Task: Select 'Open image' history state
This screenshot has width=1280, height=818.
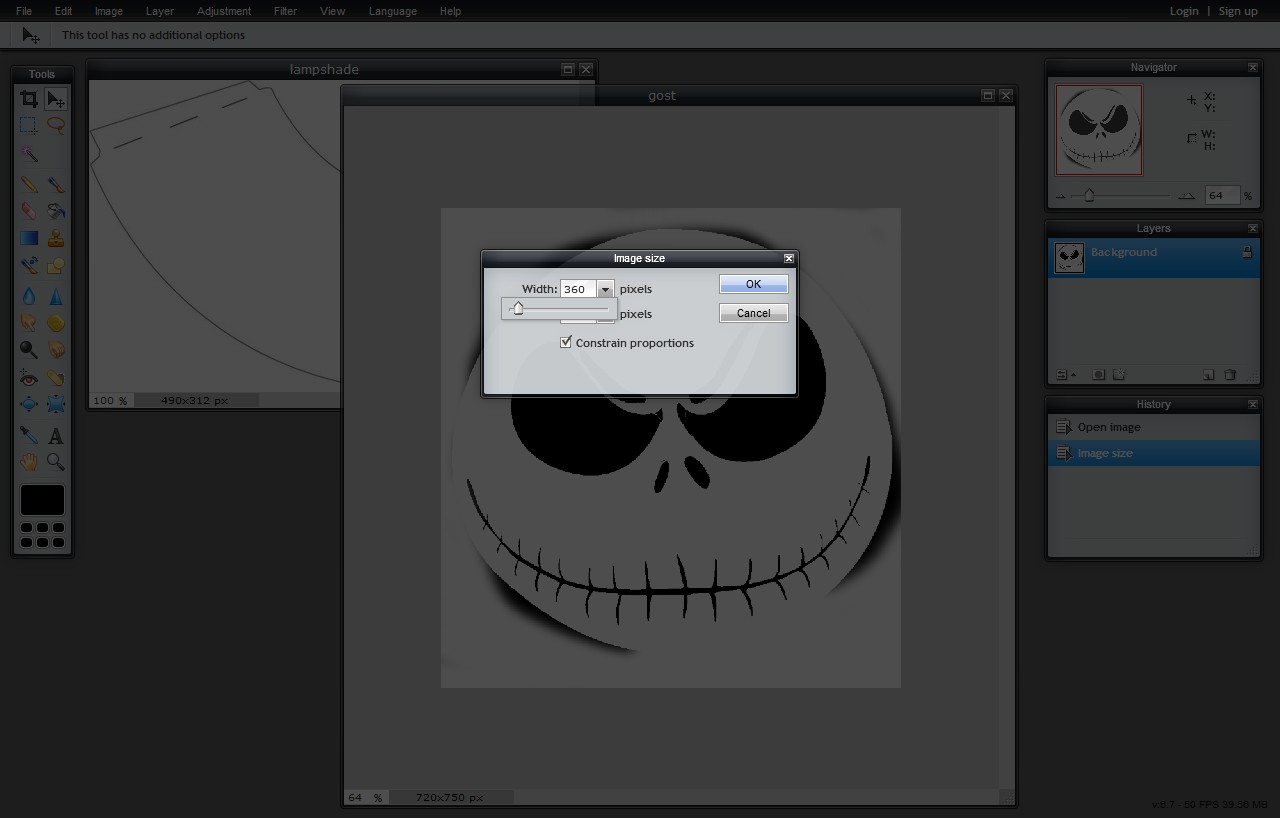Action: pyautogui.click(x=1153, y=427)
